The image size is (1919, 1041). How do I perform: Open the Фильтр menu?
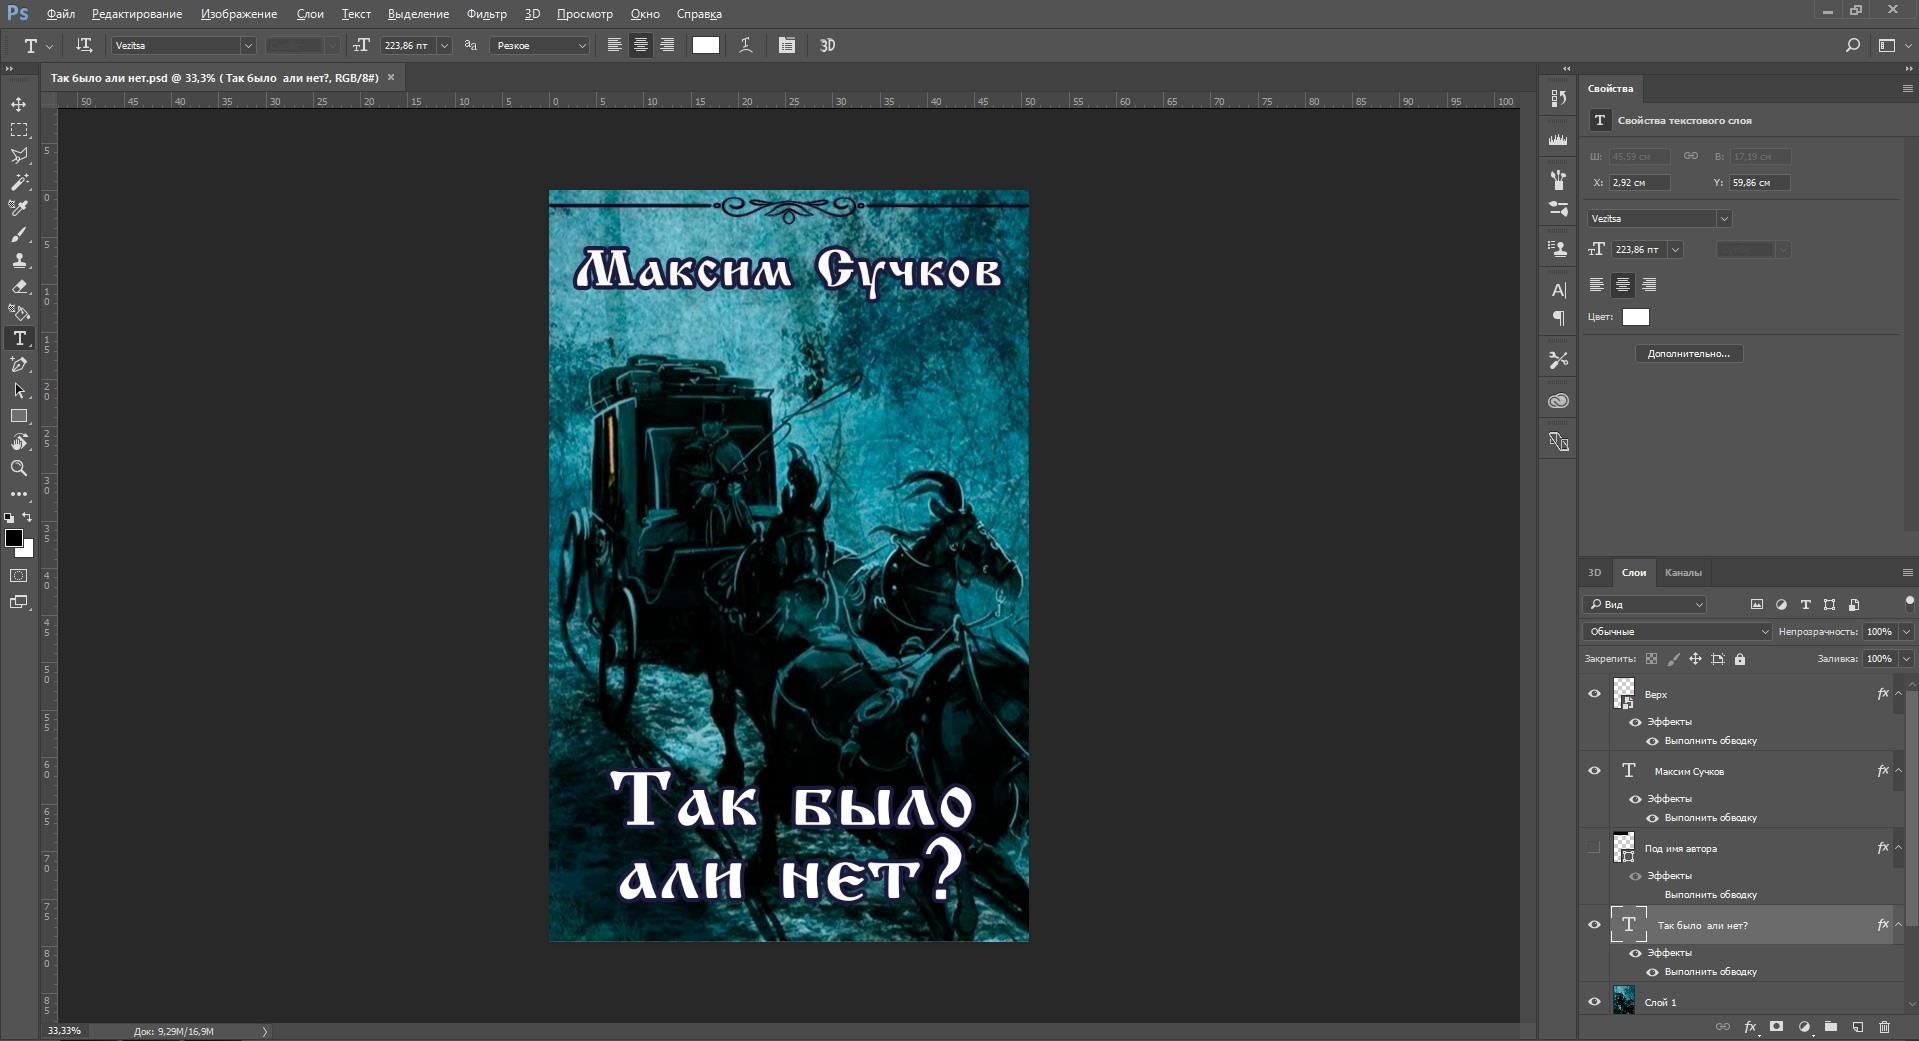pos(486,14)
